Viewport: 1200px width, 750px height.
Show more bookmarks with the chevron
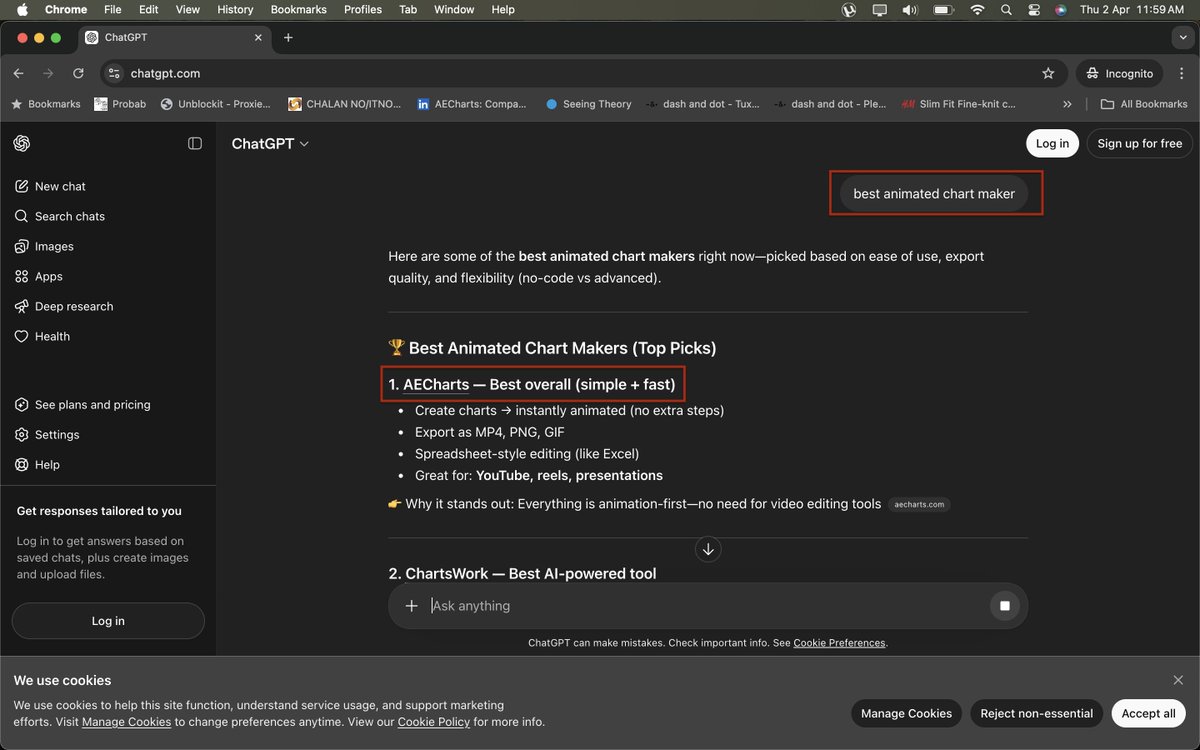tap(1068, 104)
